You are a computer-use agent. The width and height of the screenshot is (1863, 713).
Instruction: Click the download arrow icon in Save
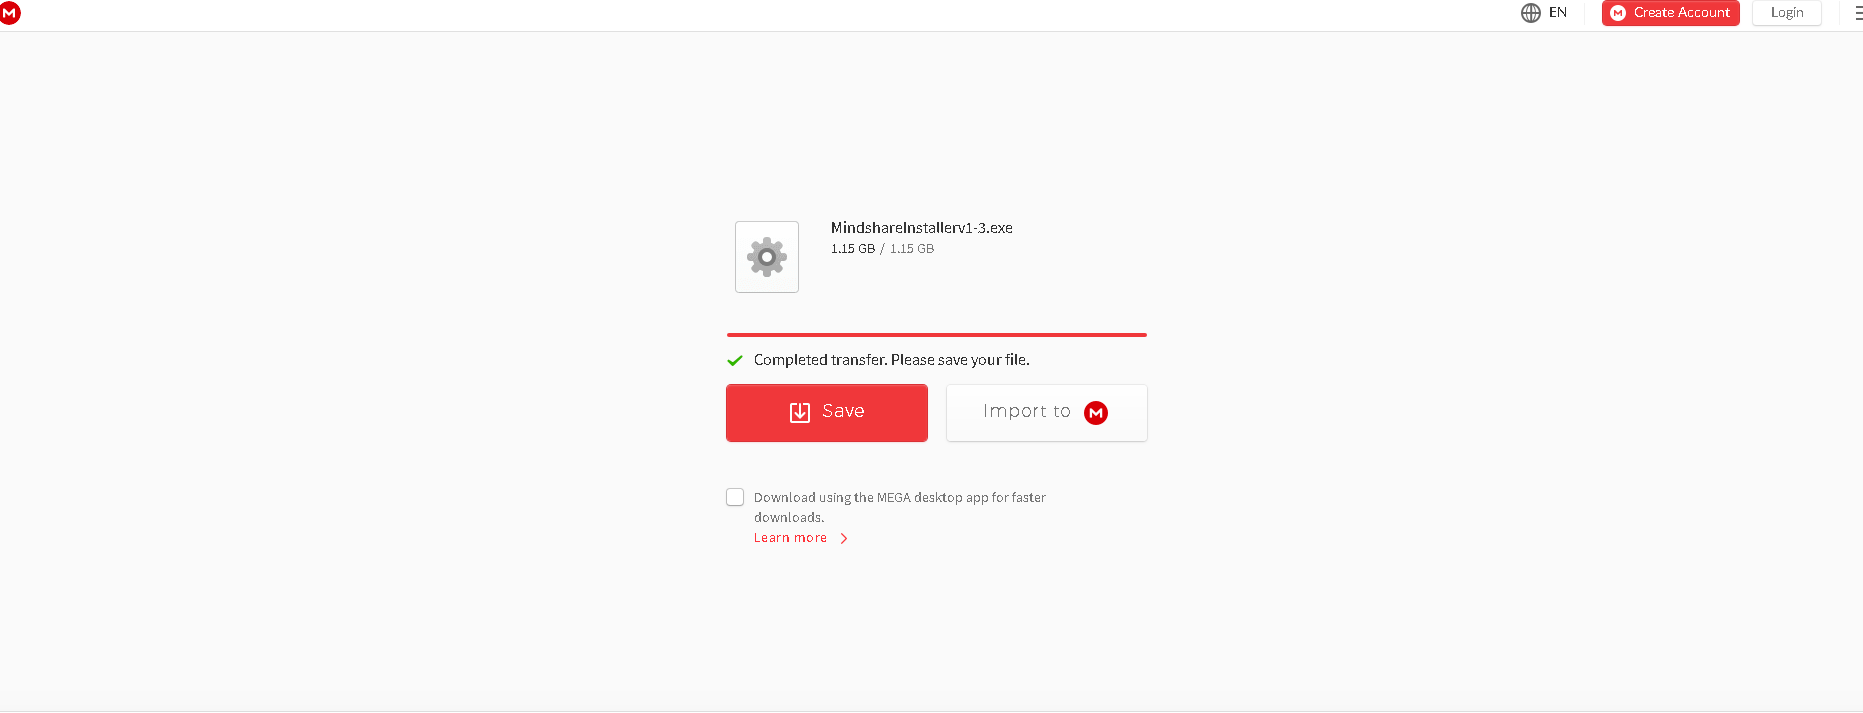point(800,412)
